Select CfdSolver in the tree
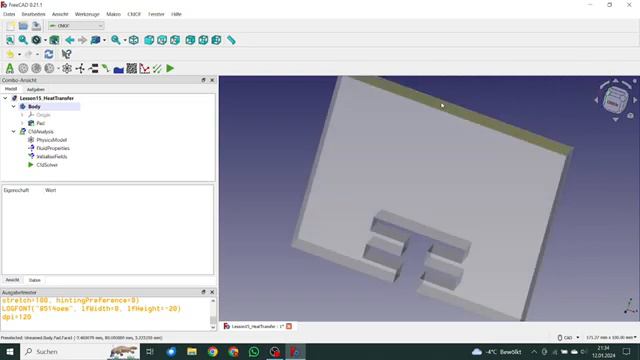 pyautogui.click(x=47, y=165)
